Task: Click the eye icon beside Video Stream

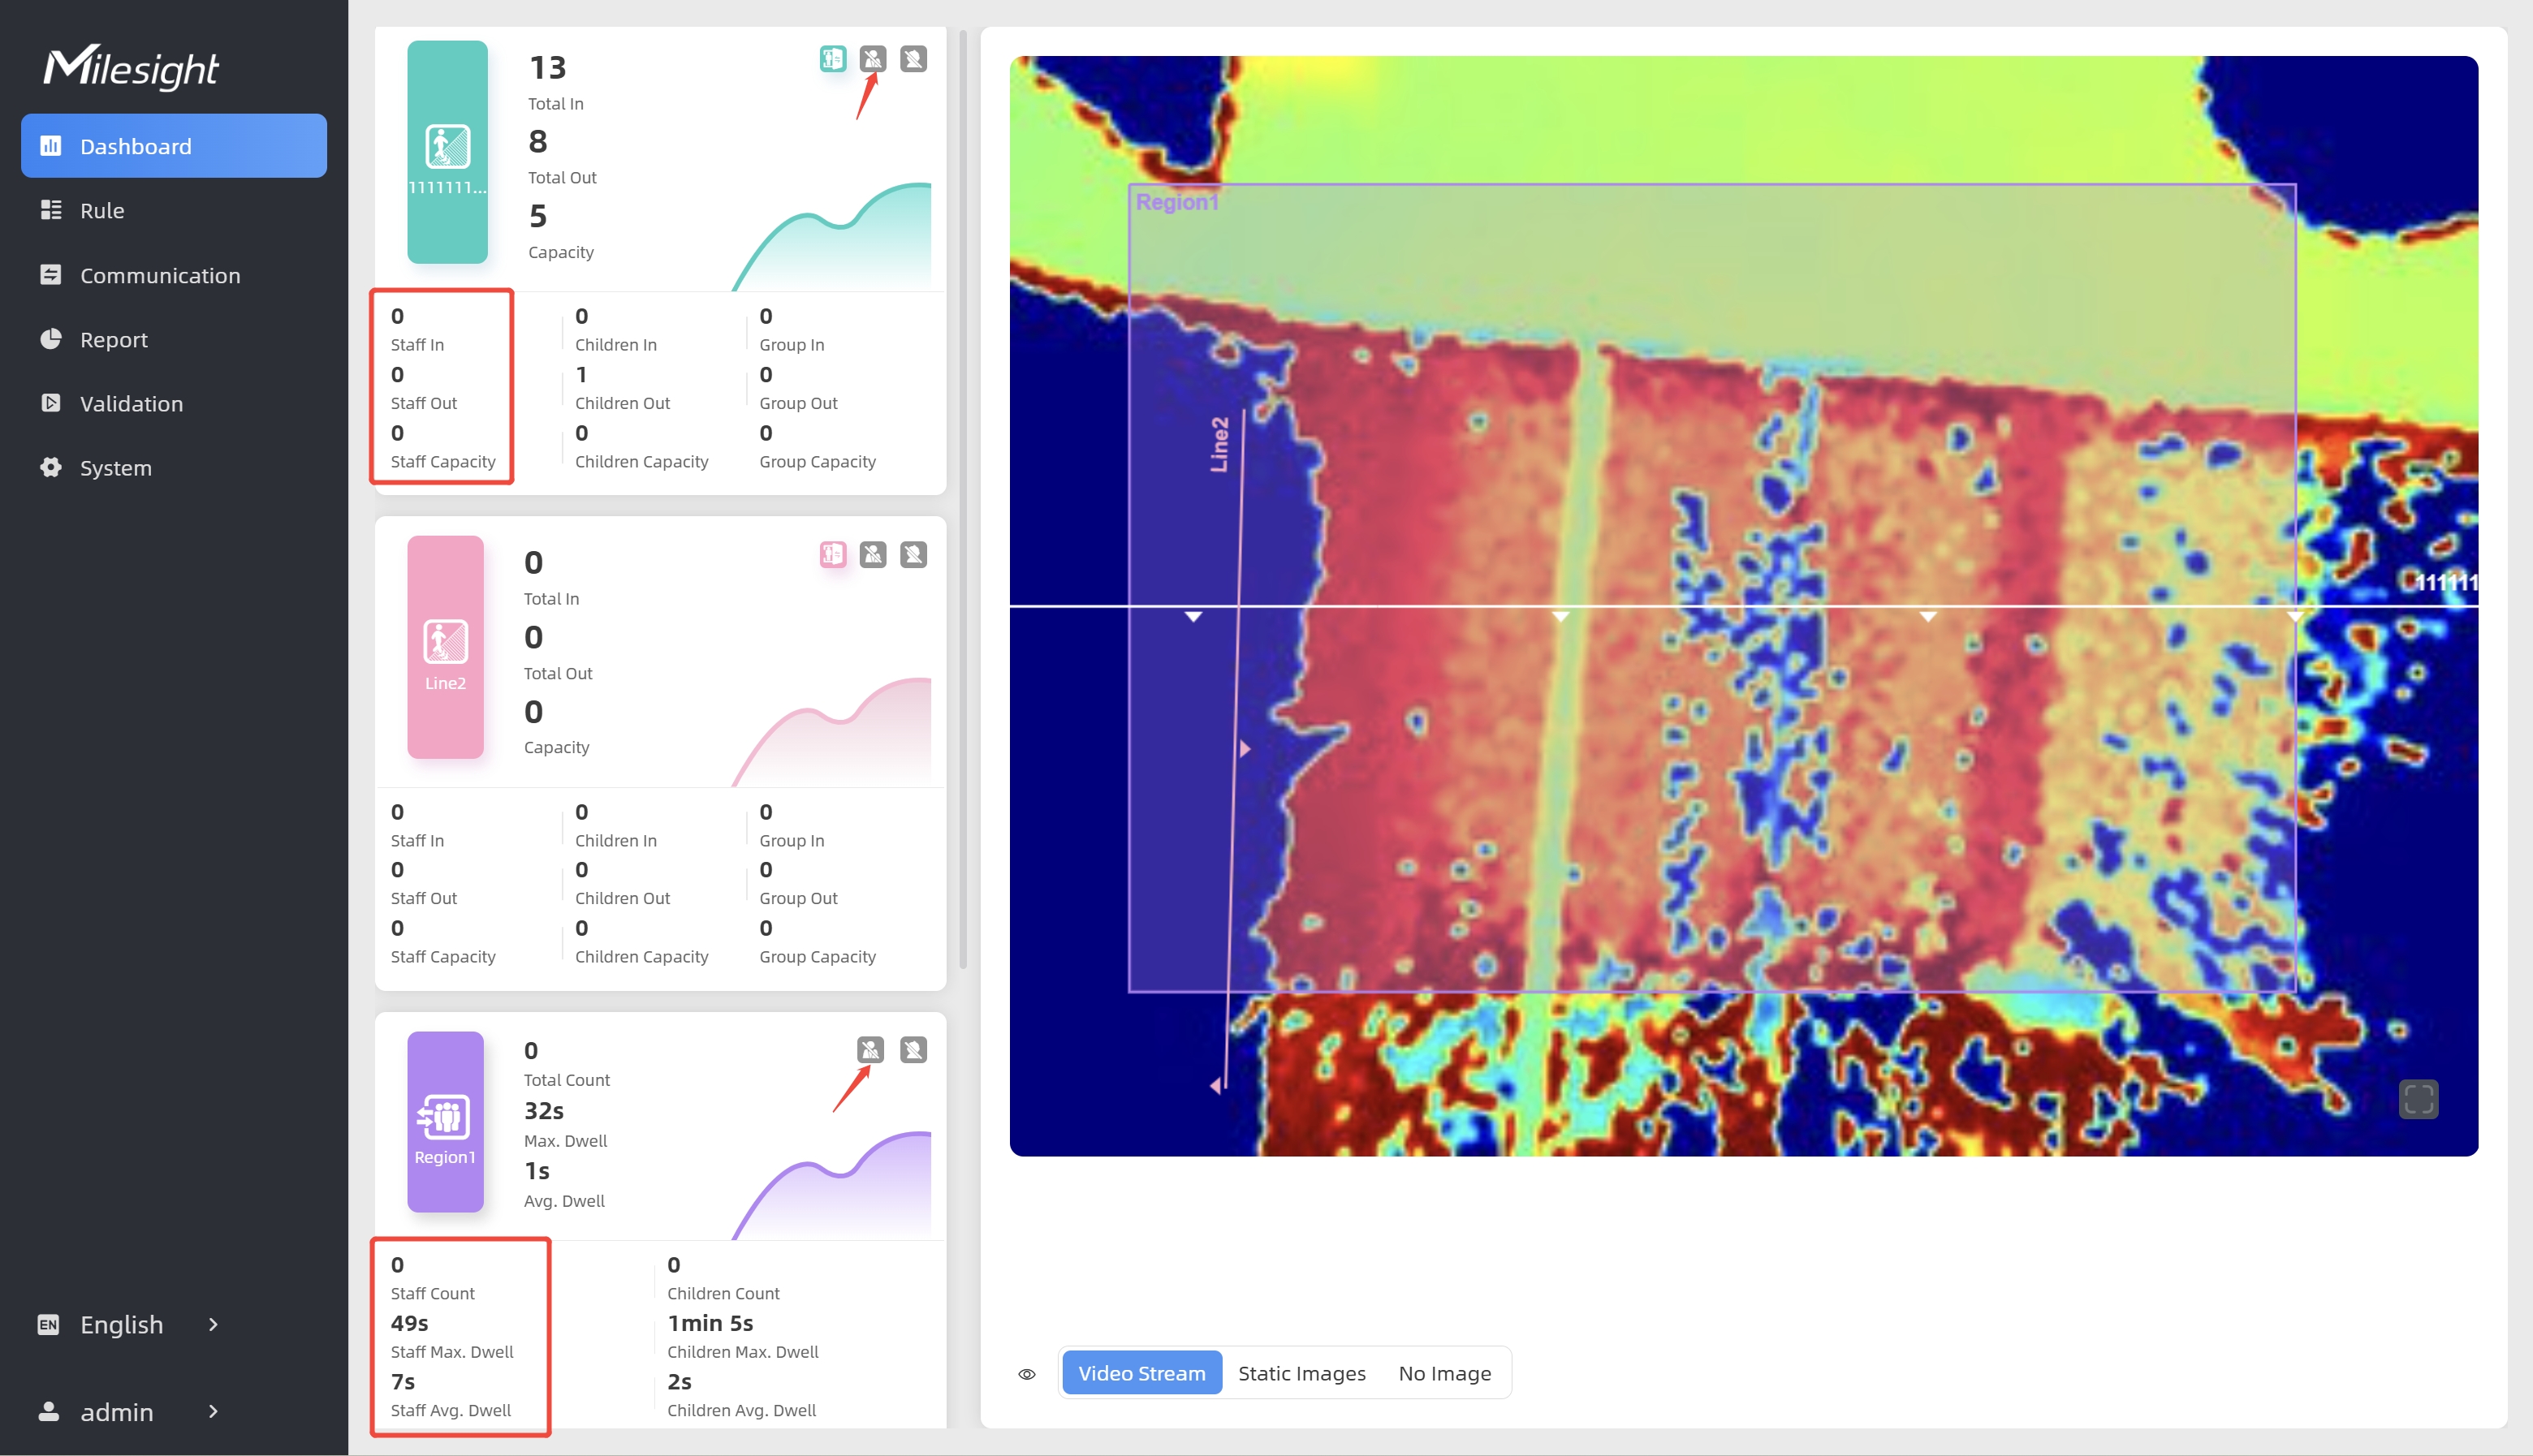Action: coord(1026,1374)
